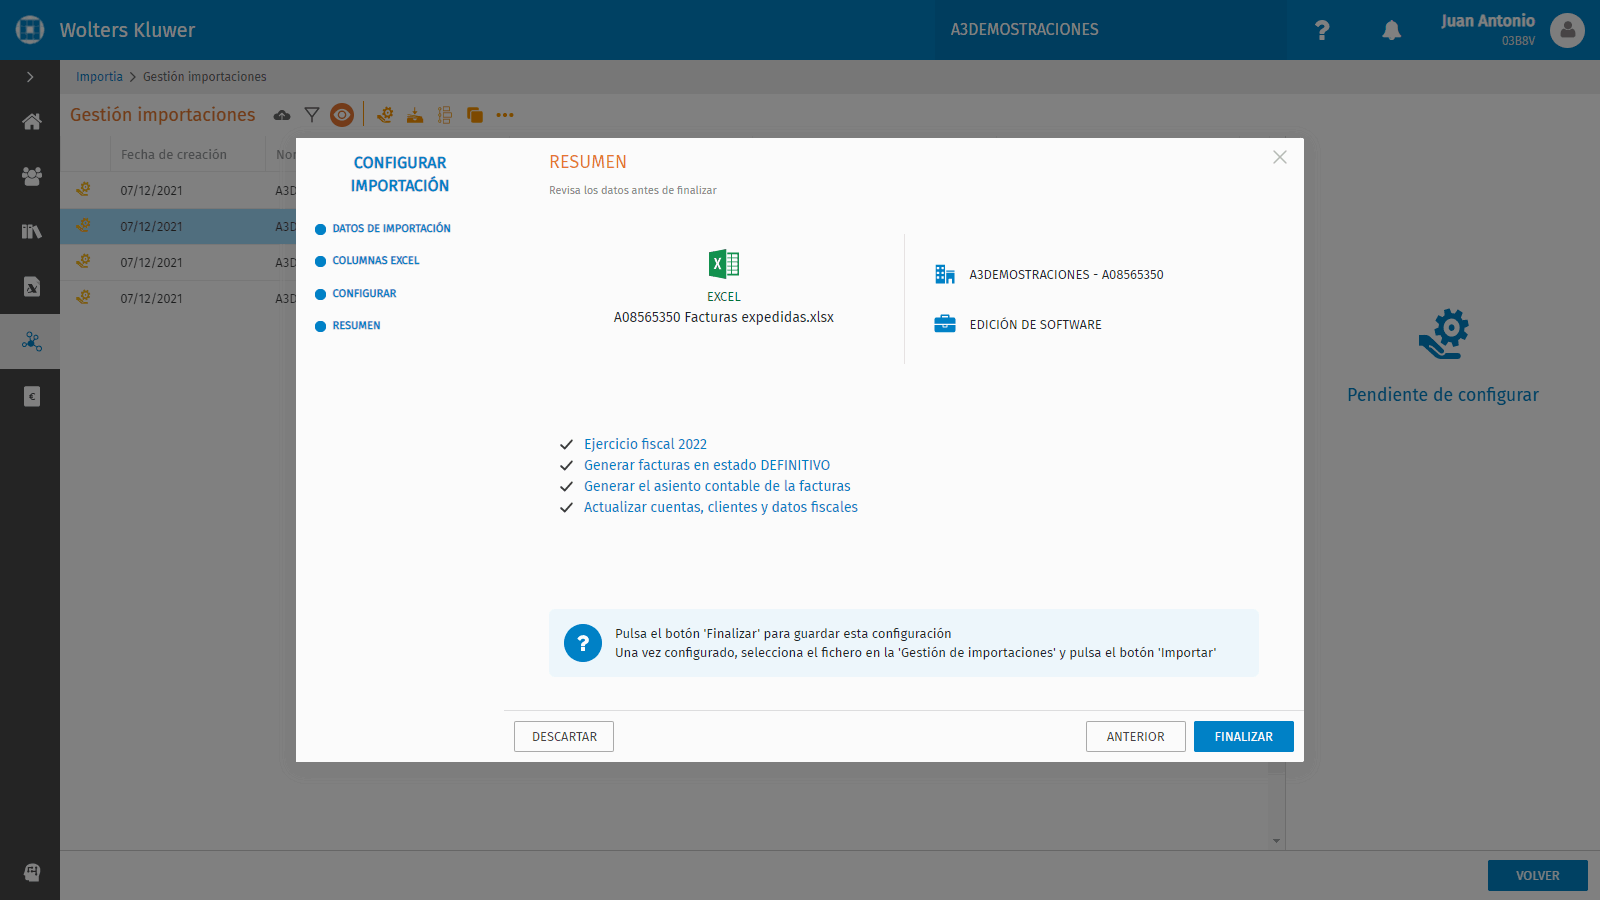Click the duplicate copy toolbar icon
The width and height of the screenshot is (1600, 900).
tap(475, 115)
